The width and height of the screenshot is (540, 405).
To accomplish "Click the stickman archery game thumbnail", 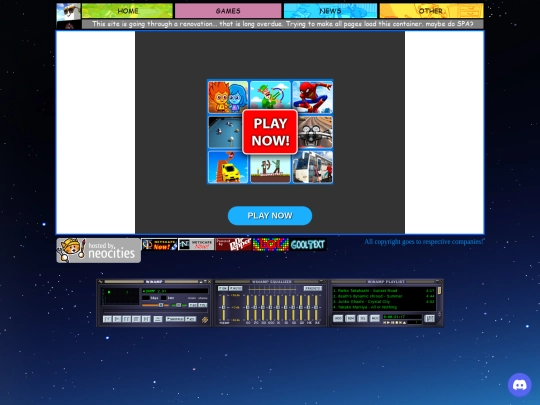I will tap(270, 169).
